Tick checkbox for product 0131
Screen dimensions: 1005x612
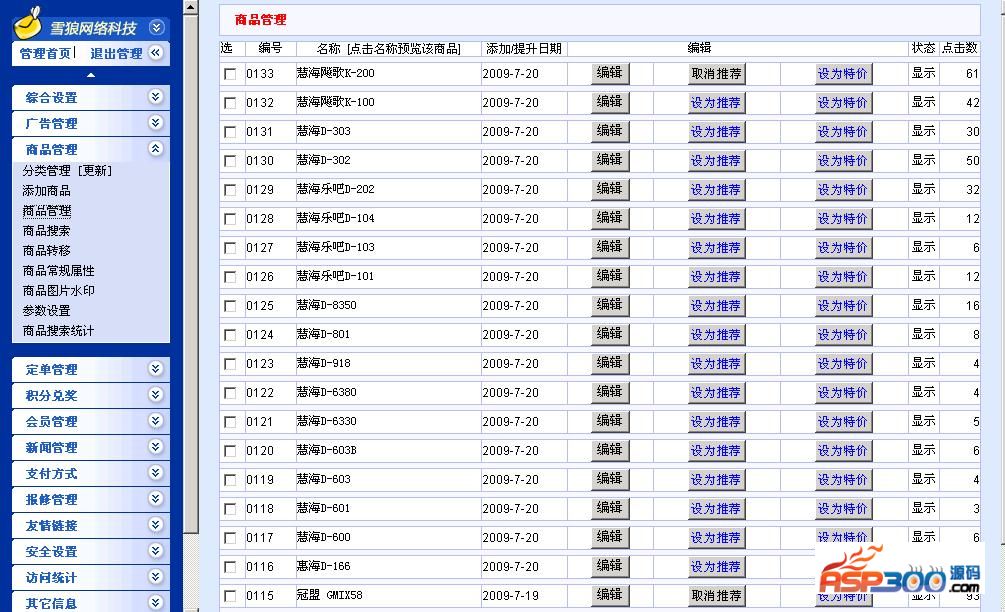click(x=230, y=132)
